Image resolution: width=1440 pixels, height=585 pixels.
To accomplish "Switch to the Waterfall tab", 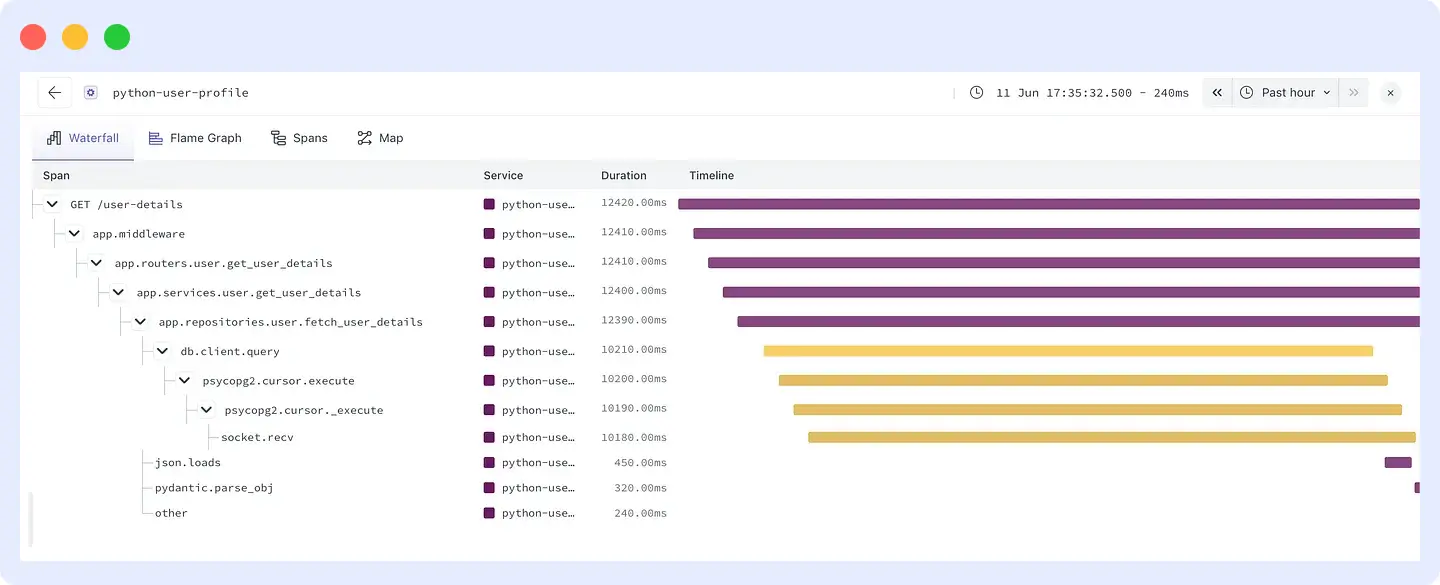I will coord(83,138).
